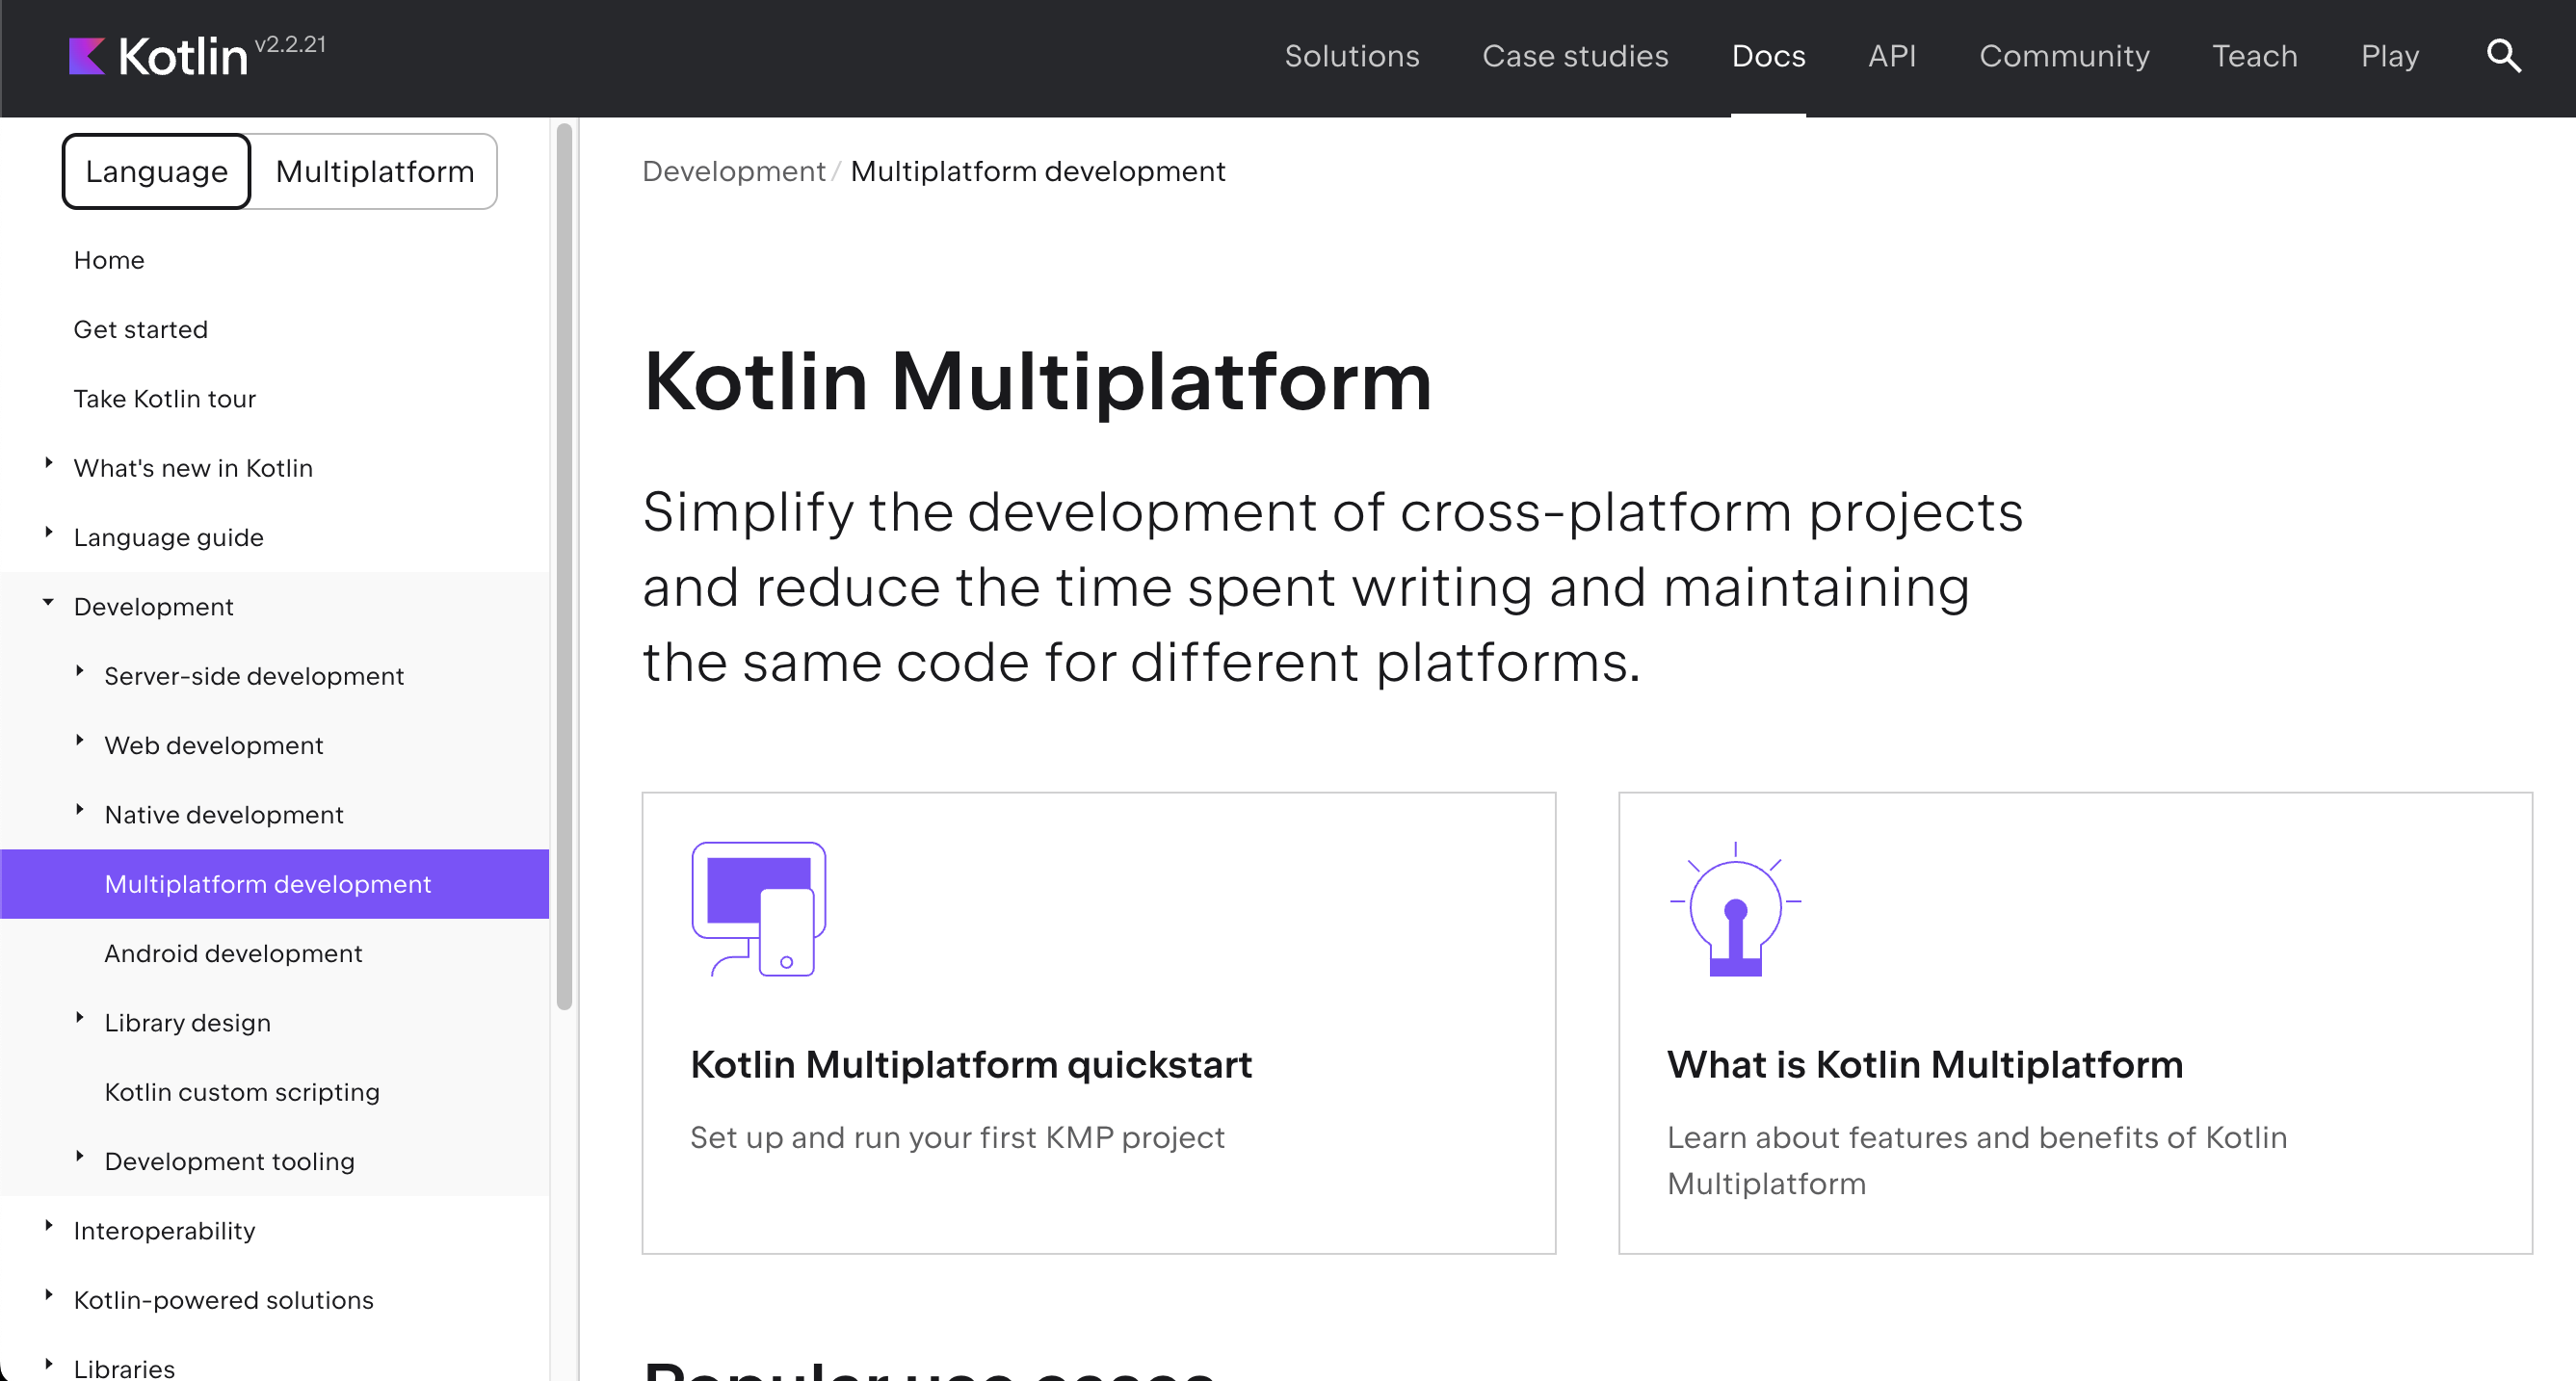Expand Development tooling arrow

[x=79, y=1156]
